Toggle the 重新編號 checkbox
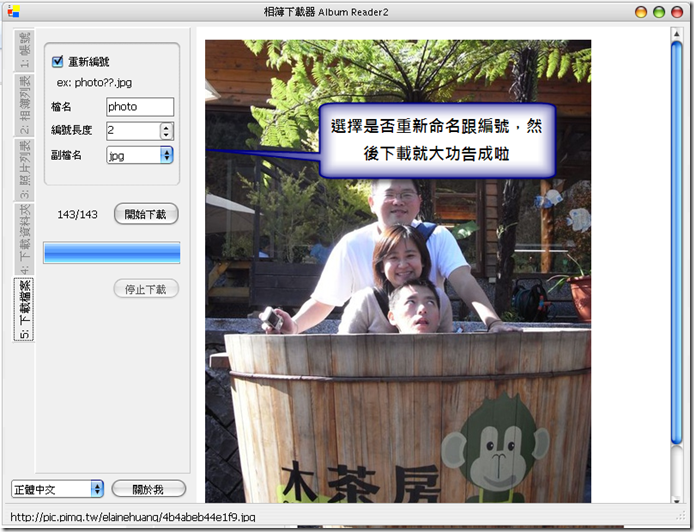The height and width of the screenshot is (532, 694). tap(58, 62)
